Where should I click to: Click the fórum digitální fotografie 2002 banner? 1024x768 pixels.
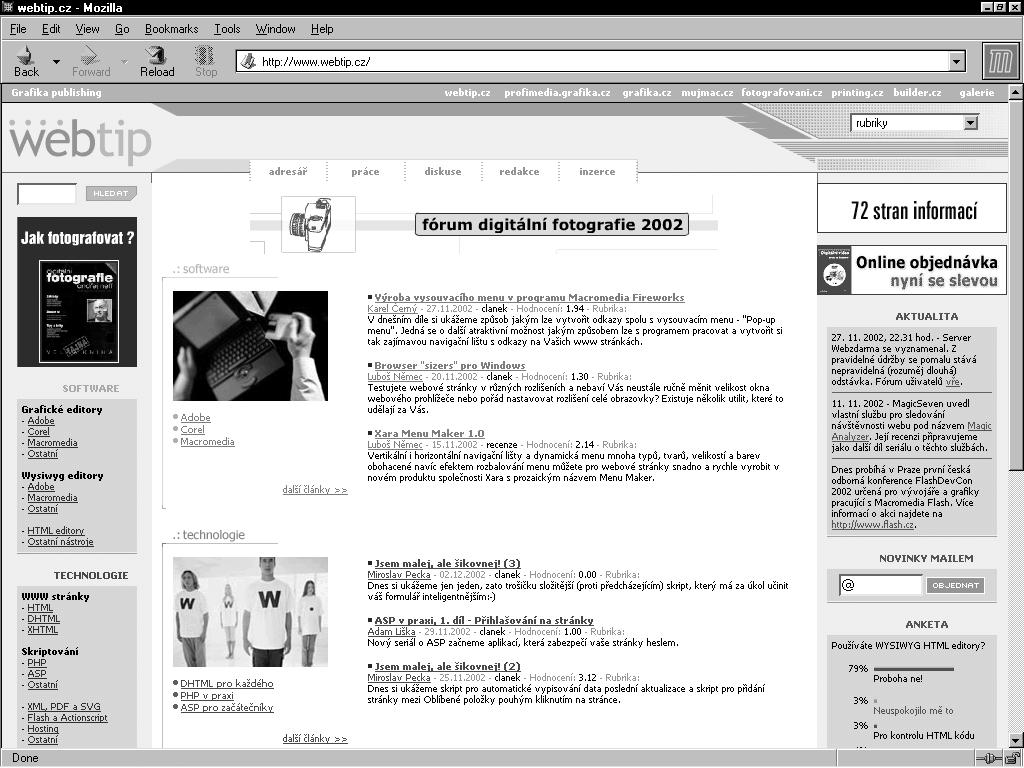pos(552,225)
